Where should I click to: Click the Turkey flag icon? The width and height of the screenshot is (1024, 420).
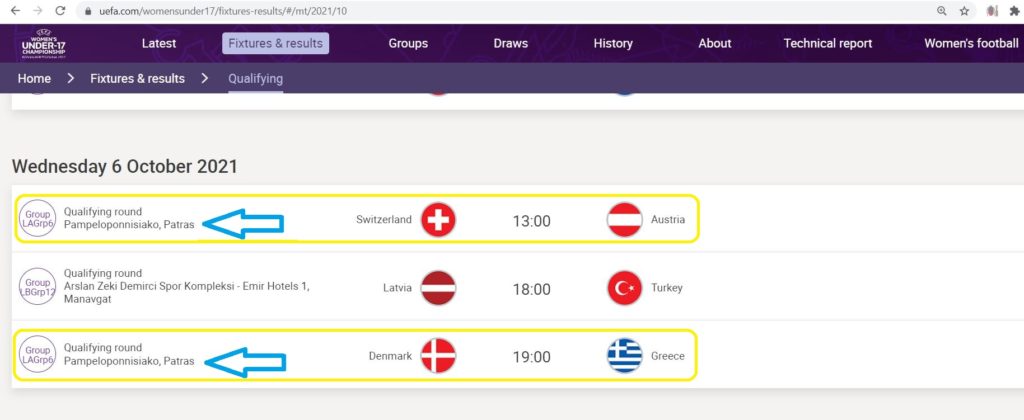(624, 288)
